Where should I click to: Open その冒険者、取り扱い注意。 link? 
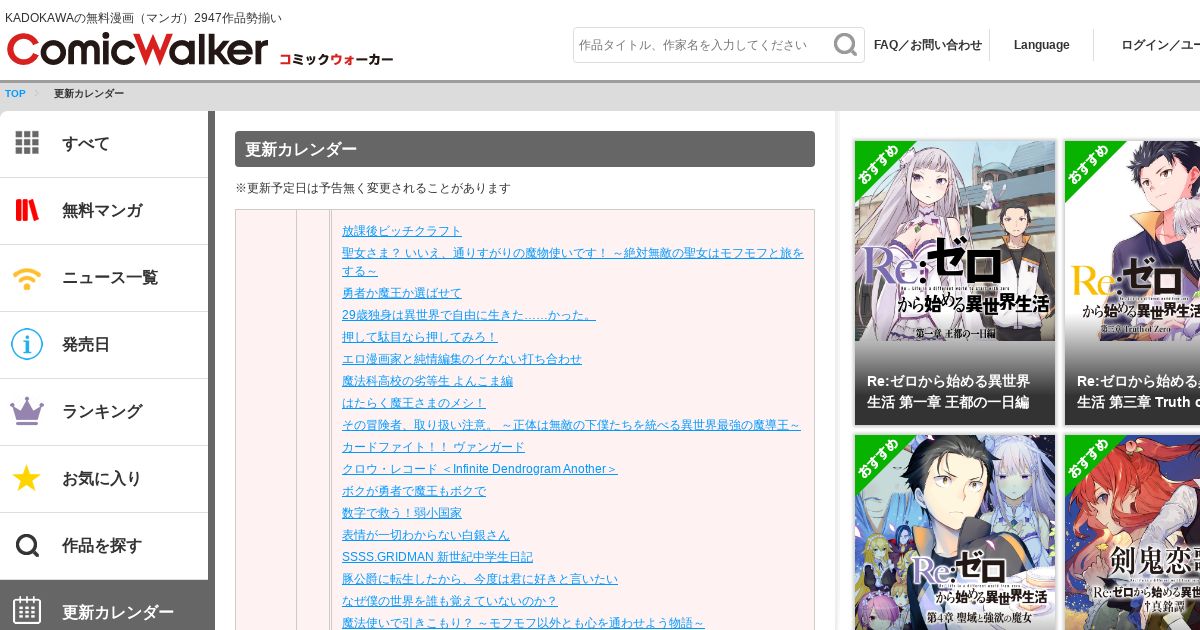[571, 425]
